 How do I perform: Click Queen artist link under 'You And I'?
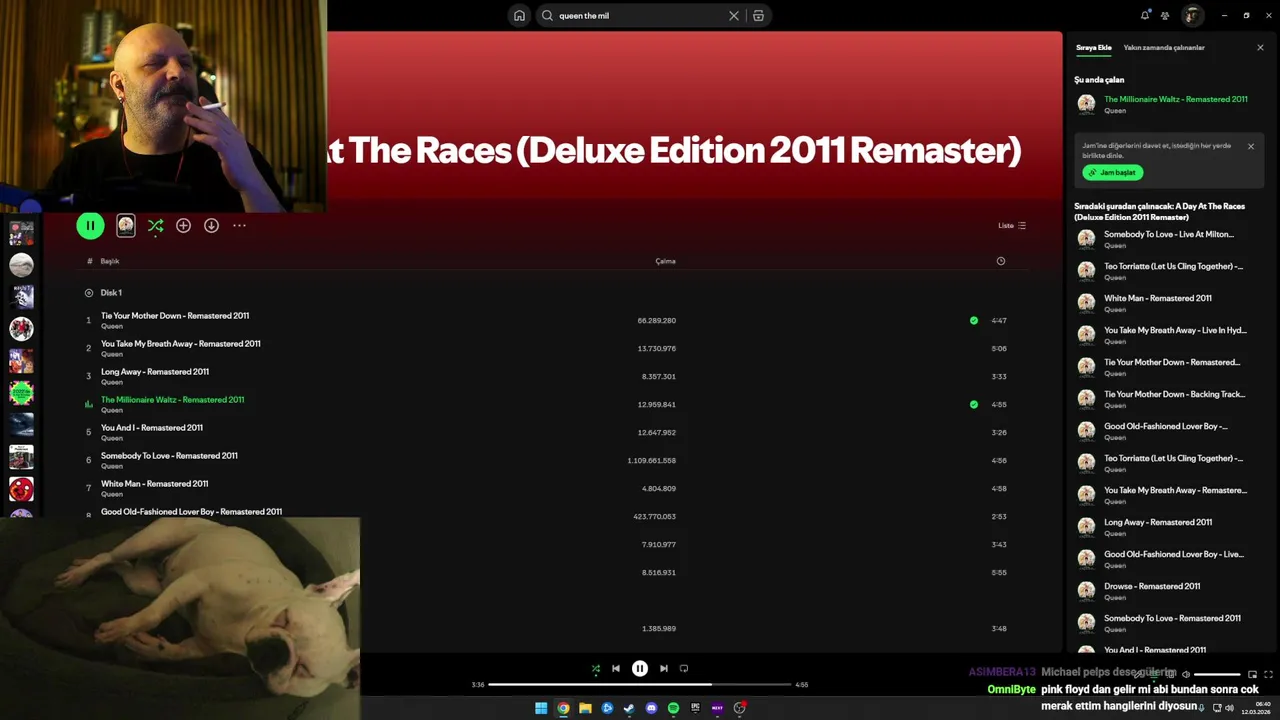pos(112,438)
